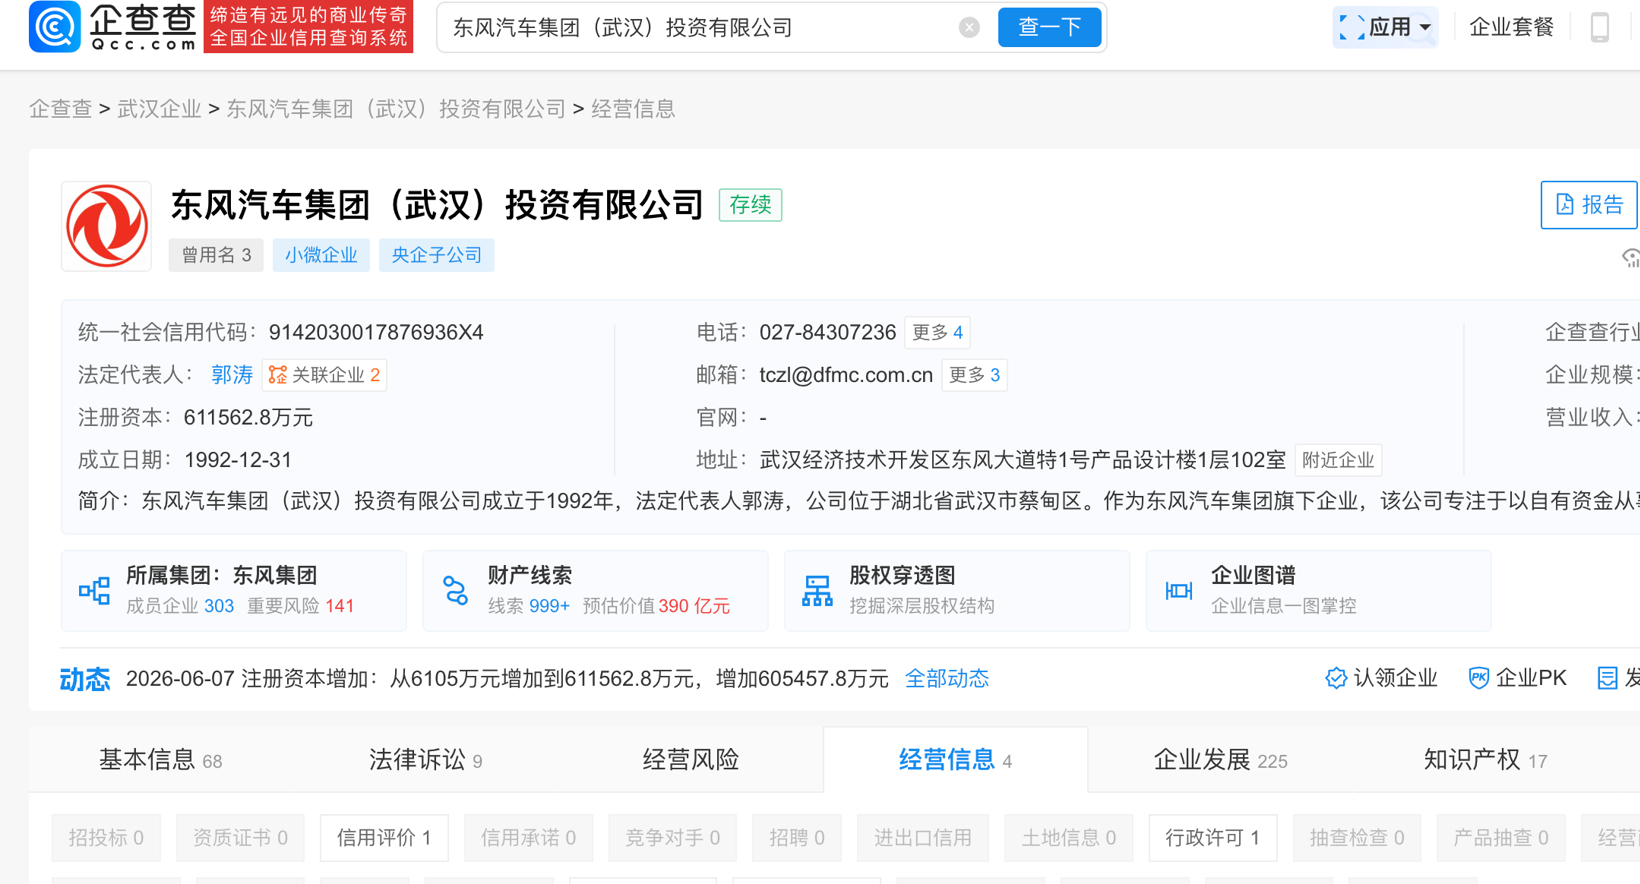Switch to 经营信息 tab
The image size is (1640, 884).
pos(955,760)
